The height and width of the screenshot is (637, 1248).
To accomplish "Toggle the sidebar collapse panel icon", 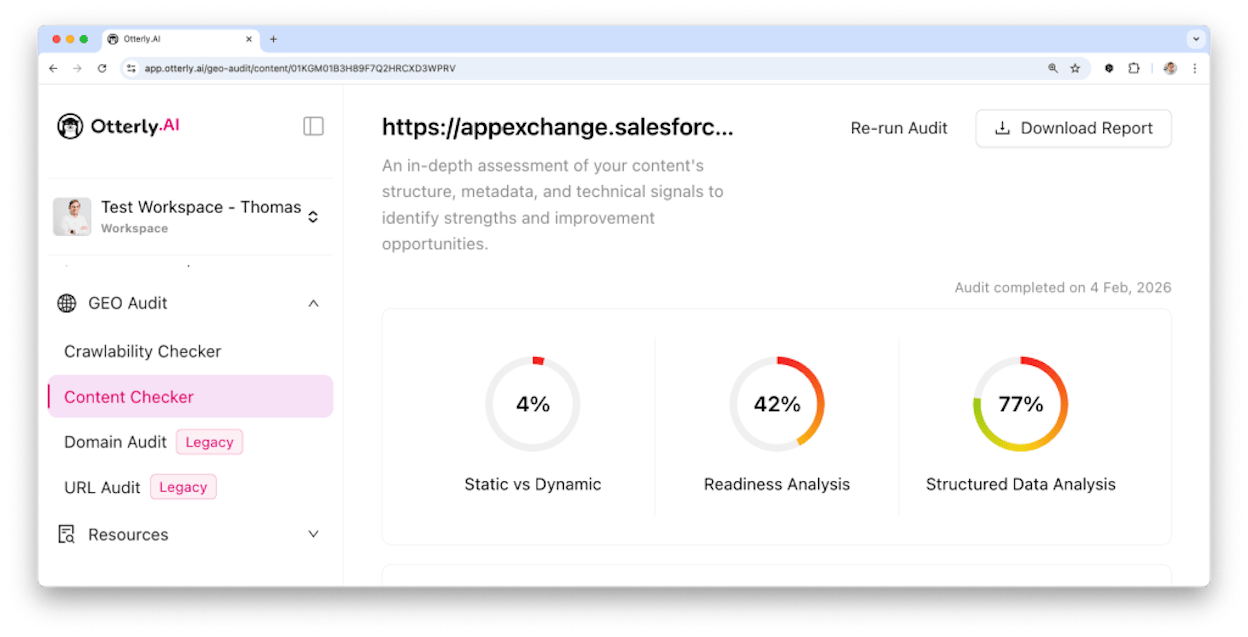I will click(x=313, y=126).
